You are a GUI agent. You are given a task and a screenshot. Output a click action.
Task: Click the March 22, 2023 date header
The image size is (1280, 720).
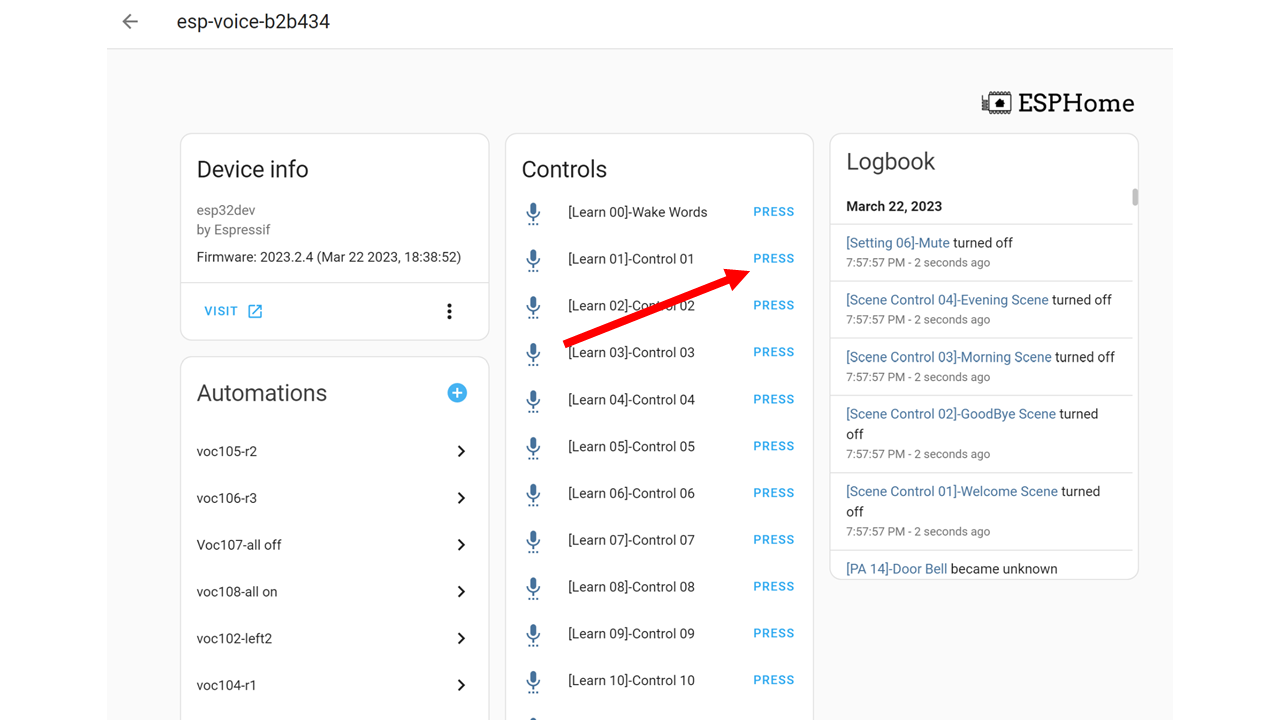894,206
